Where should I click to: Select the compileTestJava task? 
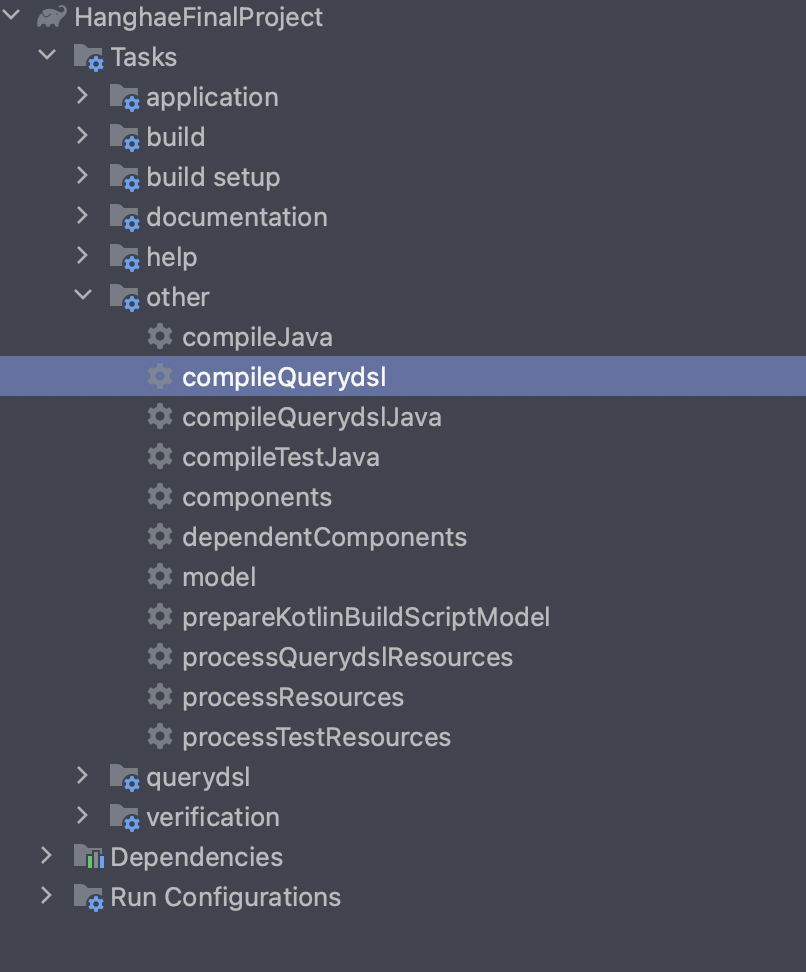click(280, 457)
